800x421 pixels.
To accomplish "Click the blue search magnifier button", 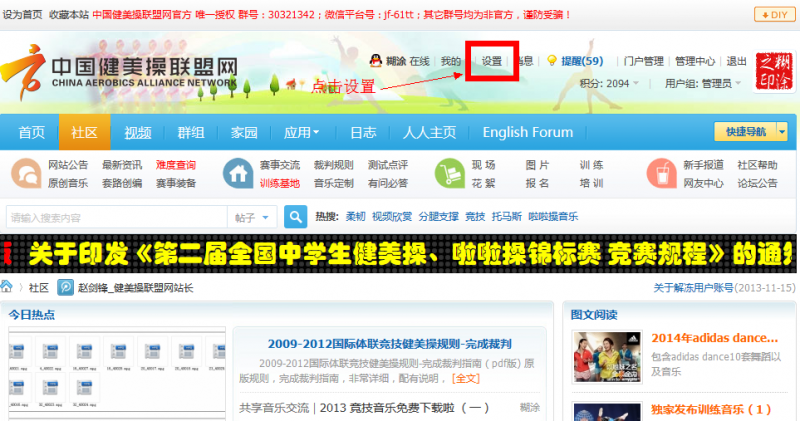I will 295,217.
